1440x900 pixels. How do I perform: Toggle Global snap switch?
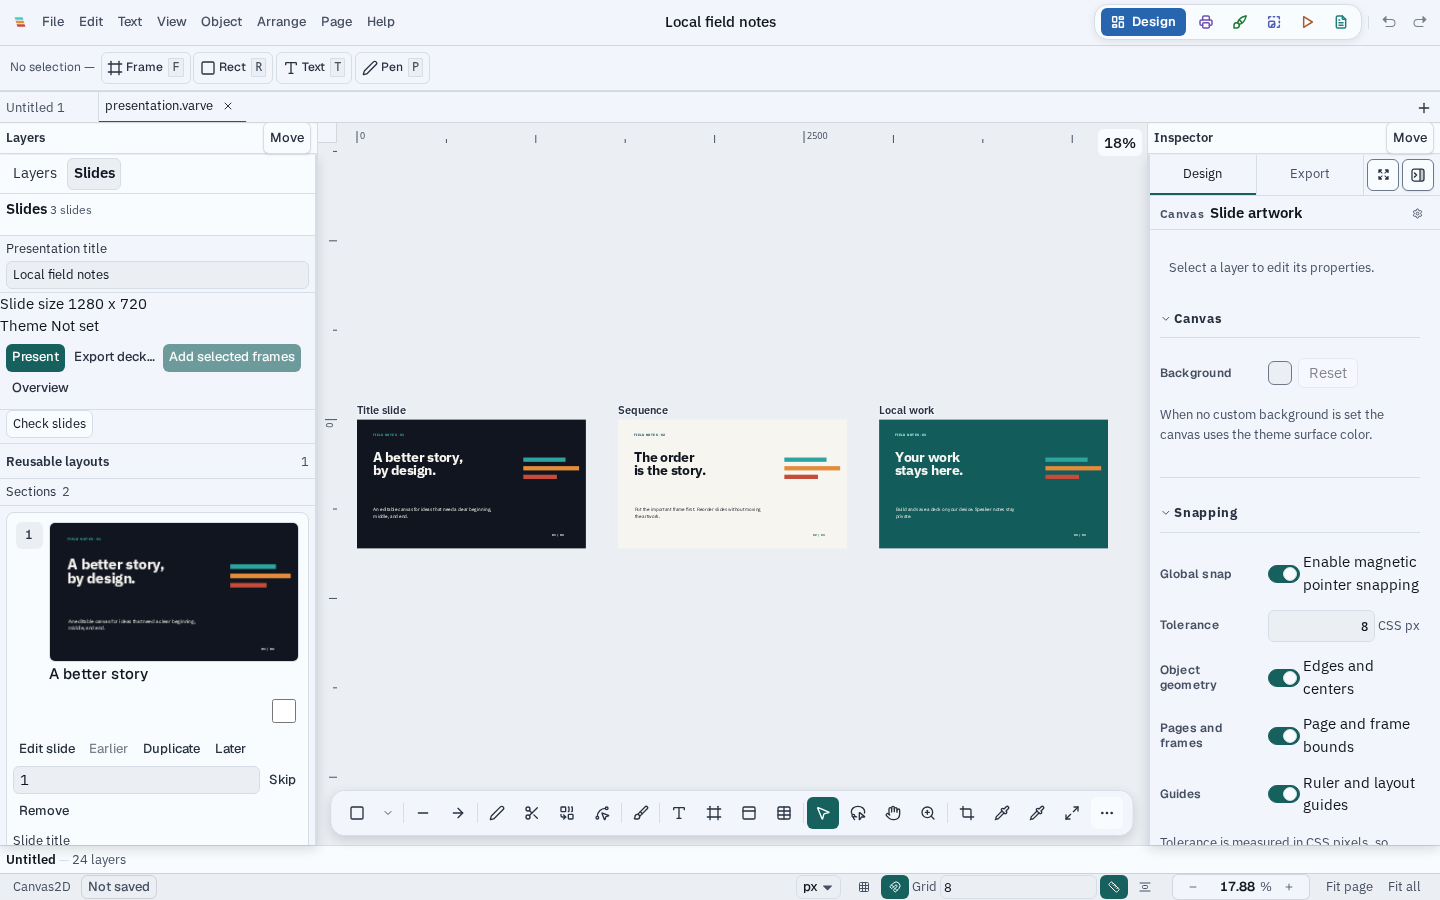pyautogui.click(x=1284, y=574)
